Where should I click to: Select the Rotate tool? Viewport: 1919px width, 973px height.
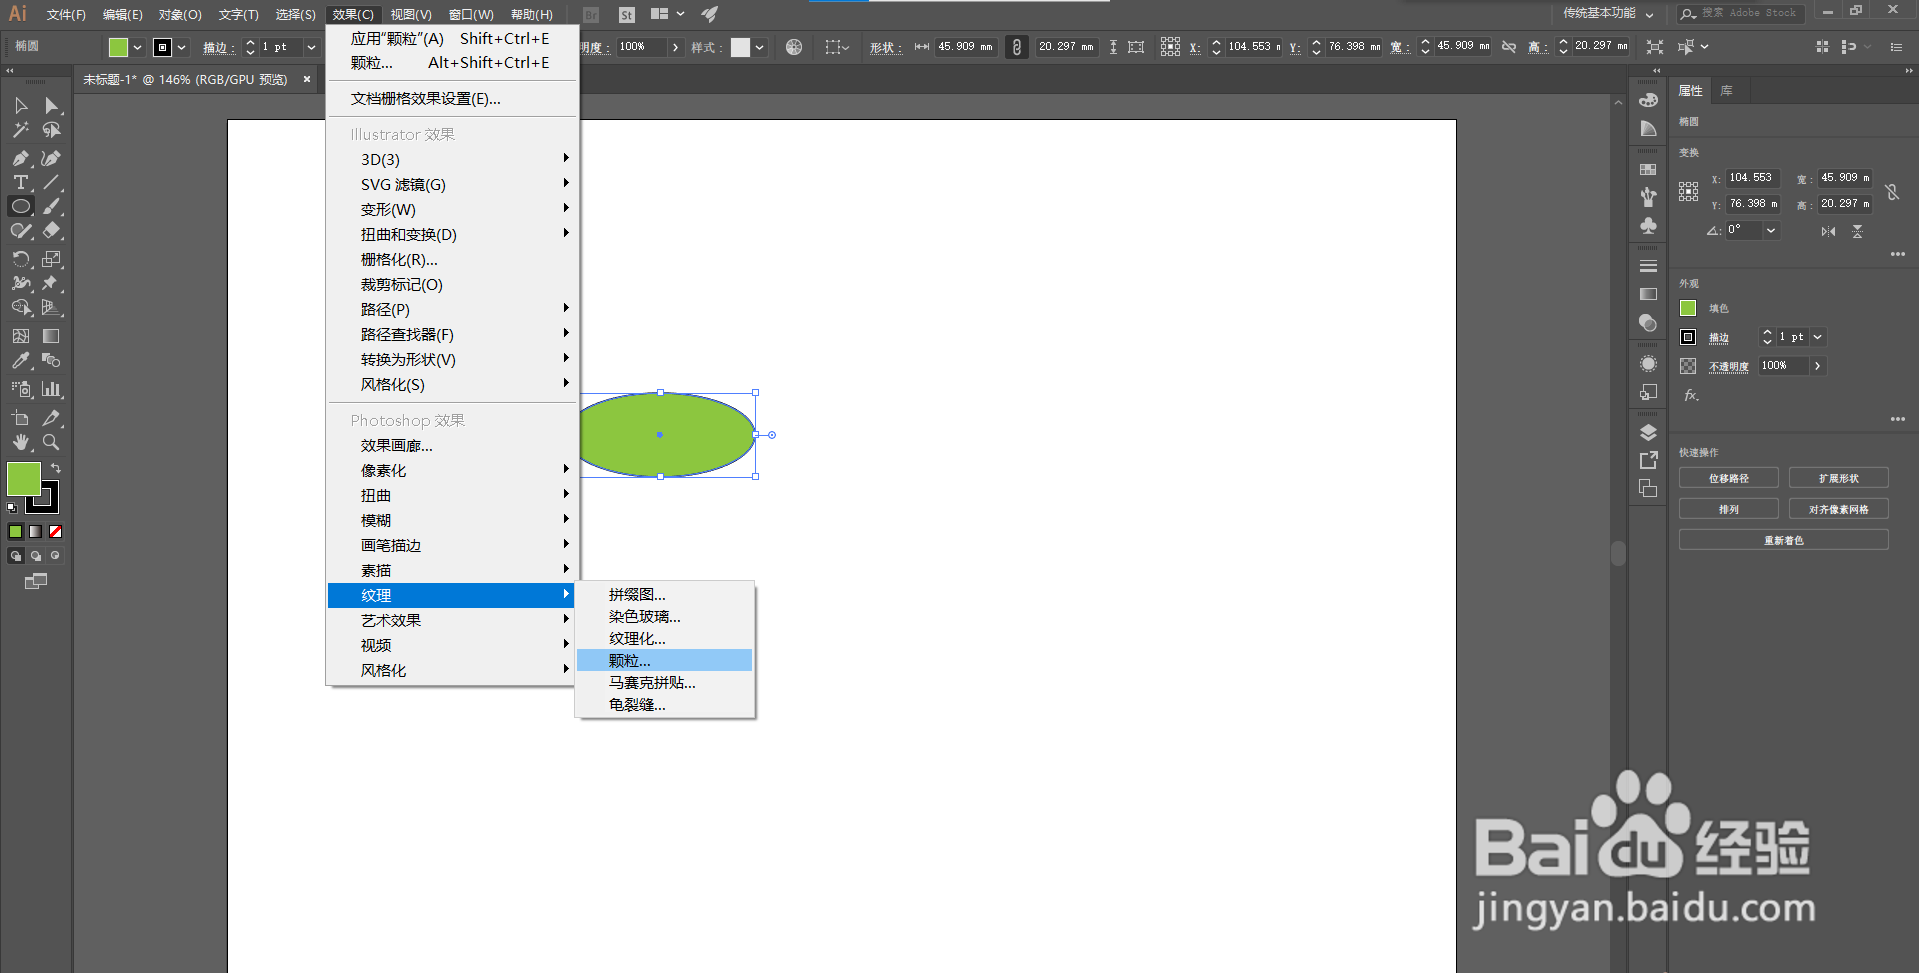tap(21, 259)
